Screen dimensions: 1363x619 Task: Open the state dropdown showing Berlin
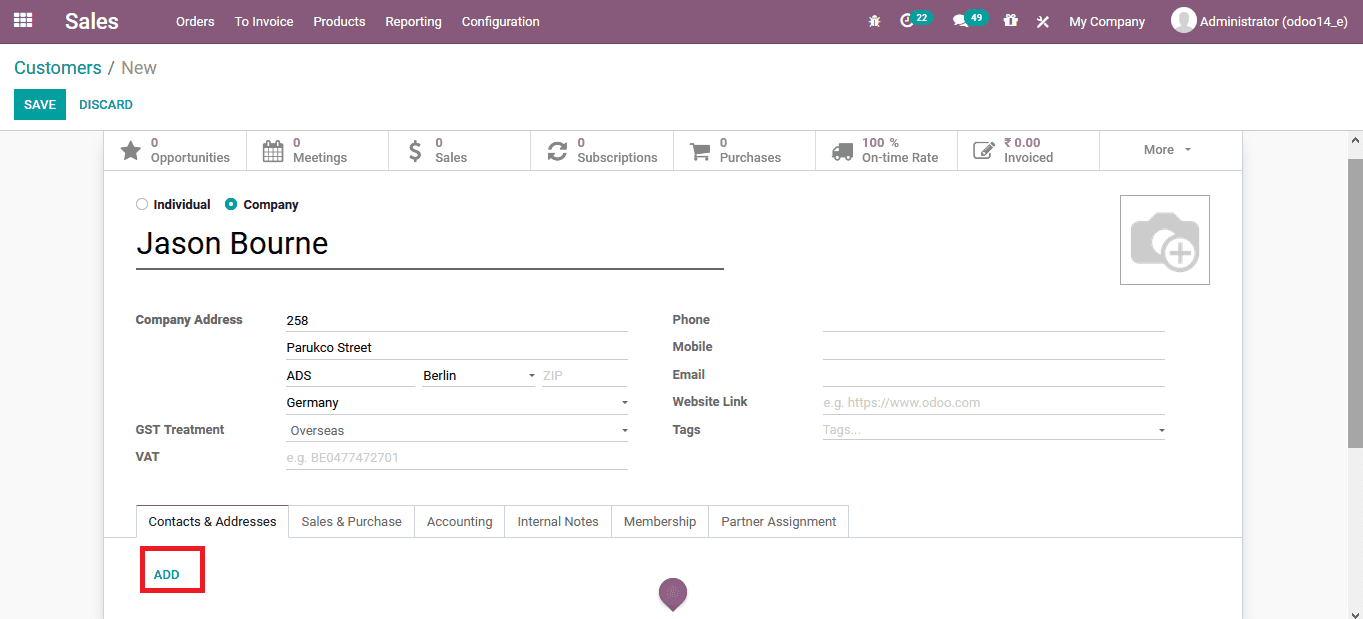click(479, 376)
